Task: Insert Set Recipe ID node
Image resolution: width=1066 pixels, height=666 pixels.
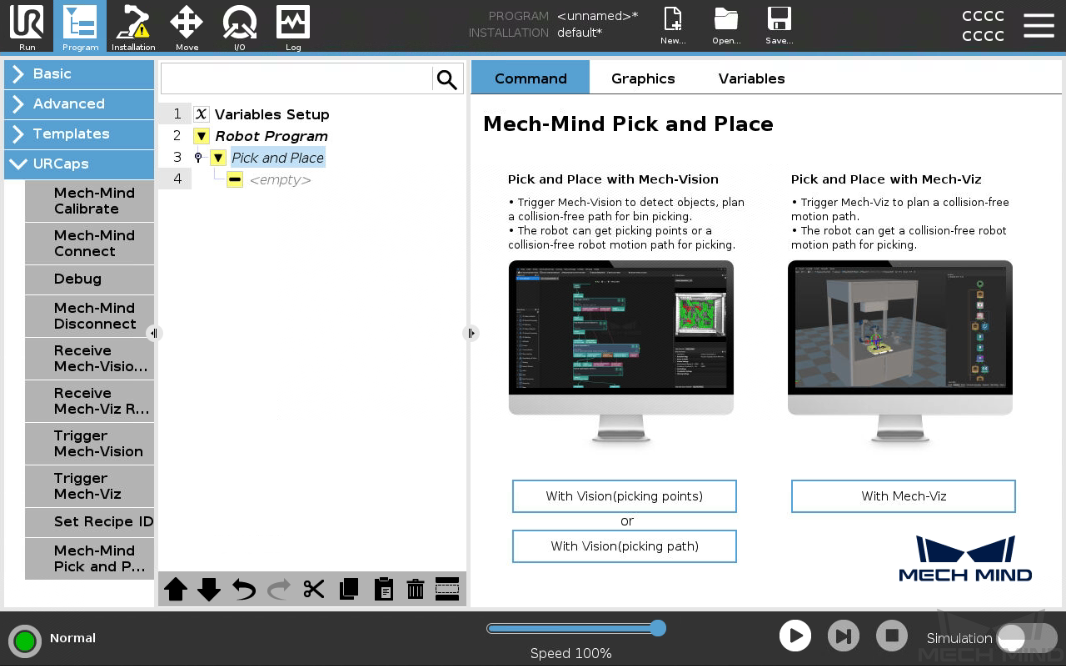Action: pyautogui.click(x=90, y=522)
